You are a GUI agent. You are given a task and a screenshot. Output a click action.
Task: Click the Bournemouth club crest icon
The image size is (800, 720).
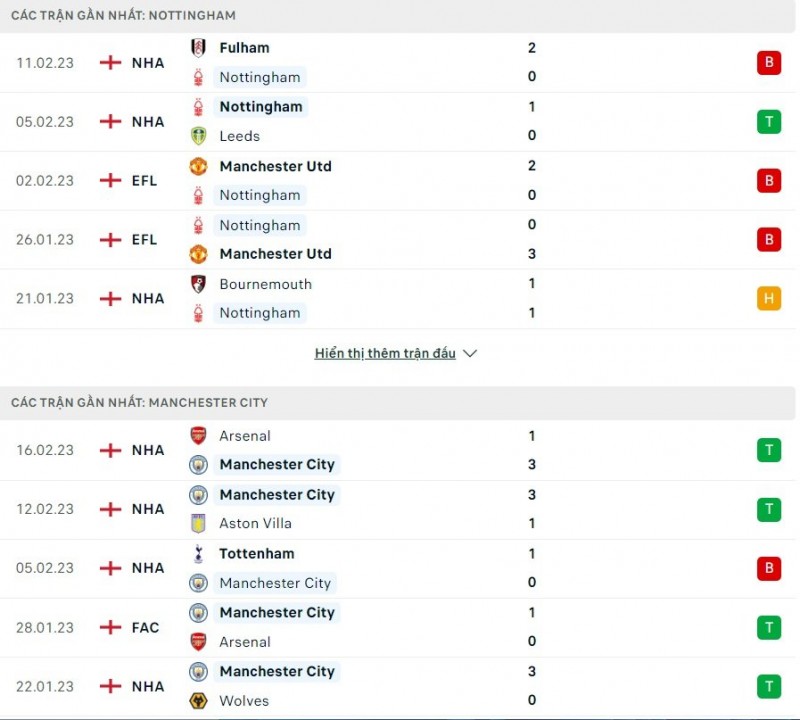click(x=198, y=284)
